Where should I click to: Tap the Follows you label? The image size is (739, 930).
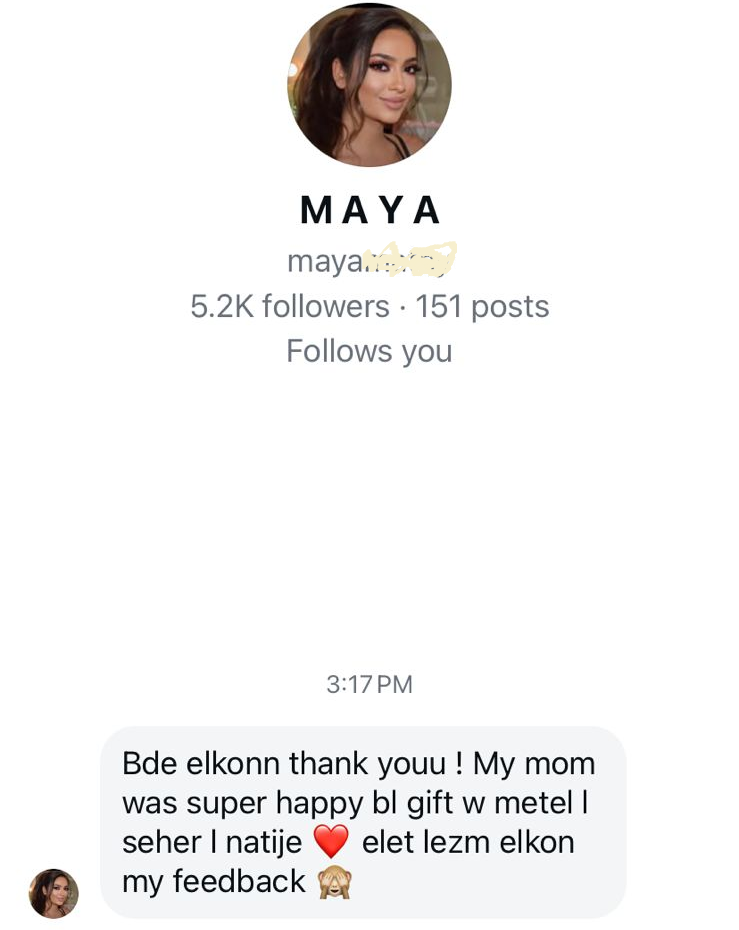(x=369, y=351)
